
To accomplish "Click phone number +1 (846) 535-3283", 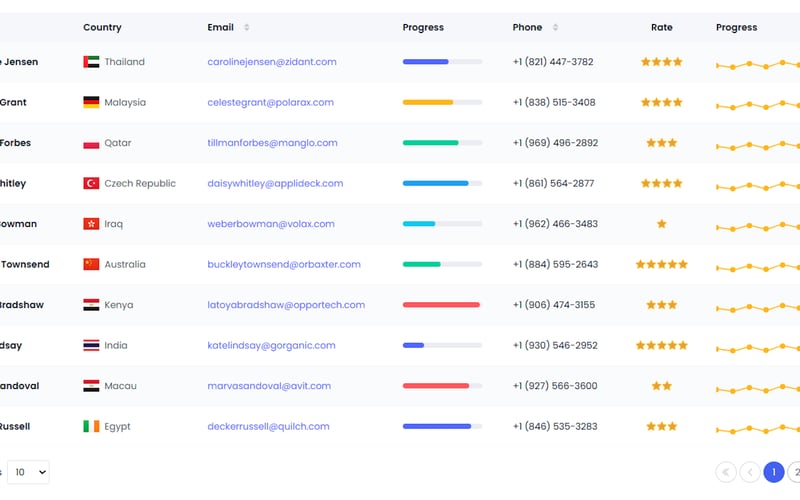I will coord(555,426).
